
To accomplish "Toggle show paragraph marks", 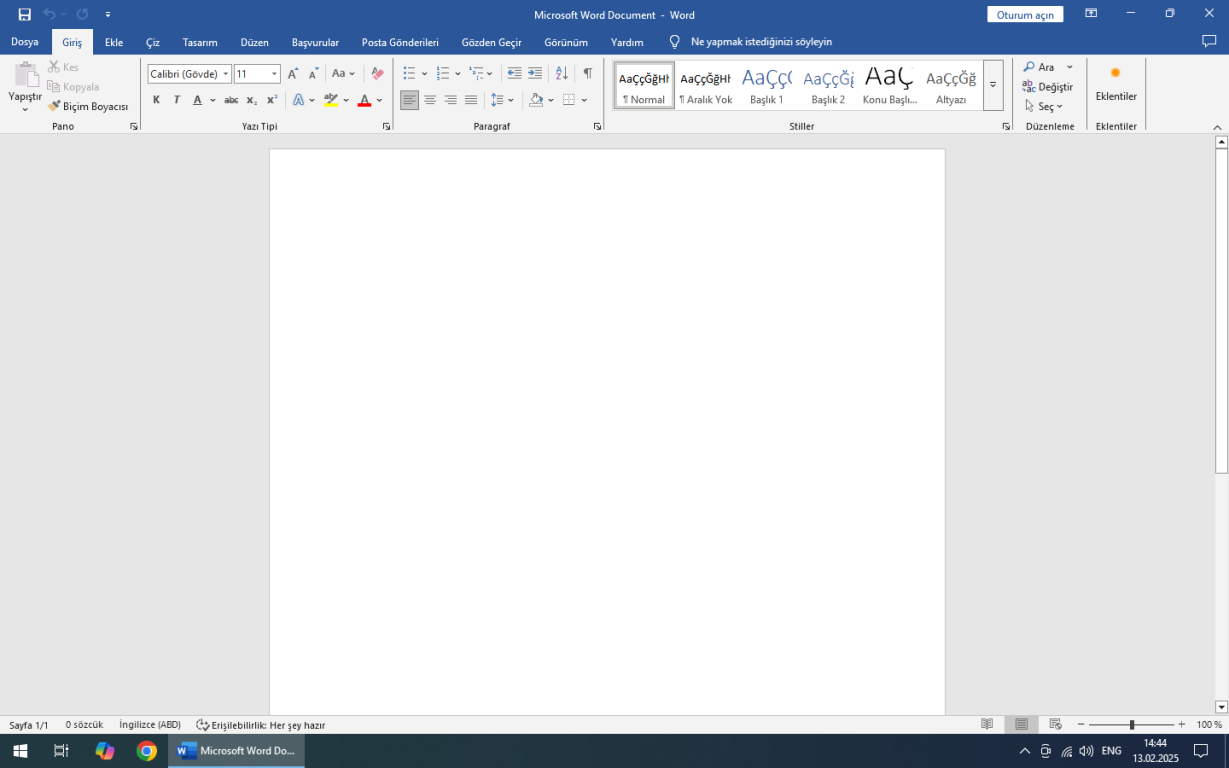I will coord(588,73).
